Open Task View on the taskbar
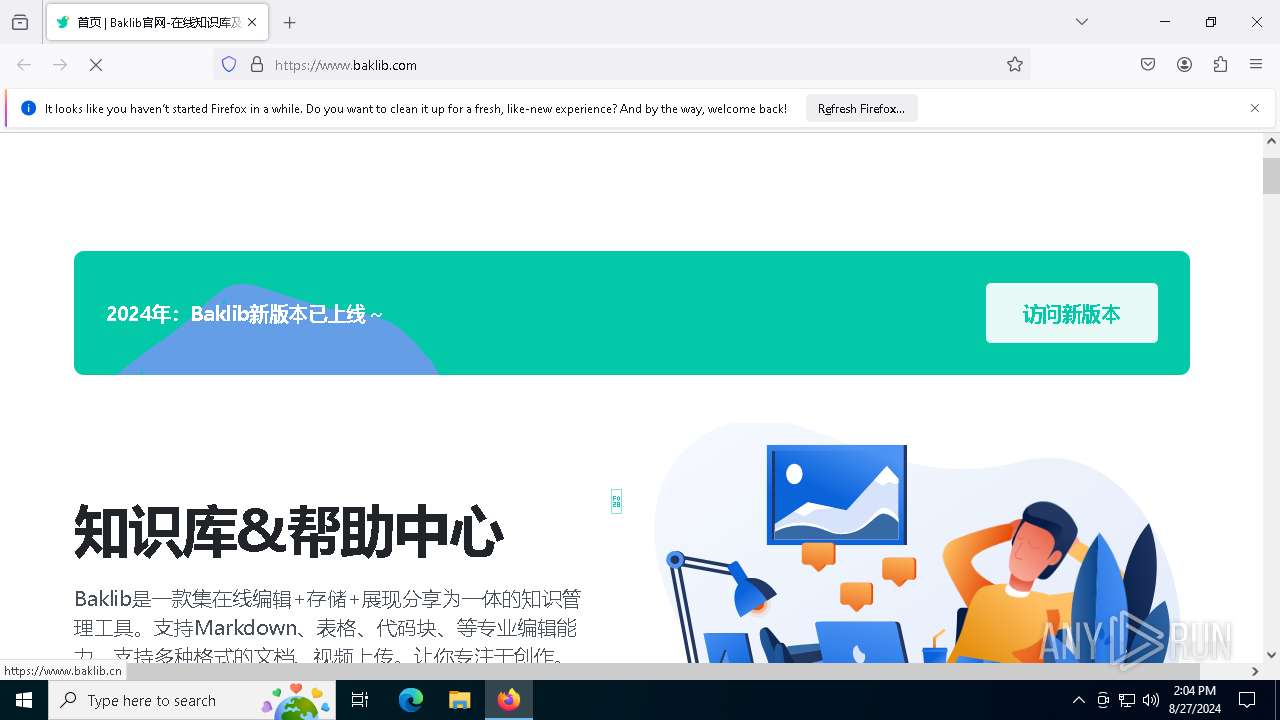The height and width of the screenshot is (720, 1280). (360, 700)
